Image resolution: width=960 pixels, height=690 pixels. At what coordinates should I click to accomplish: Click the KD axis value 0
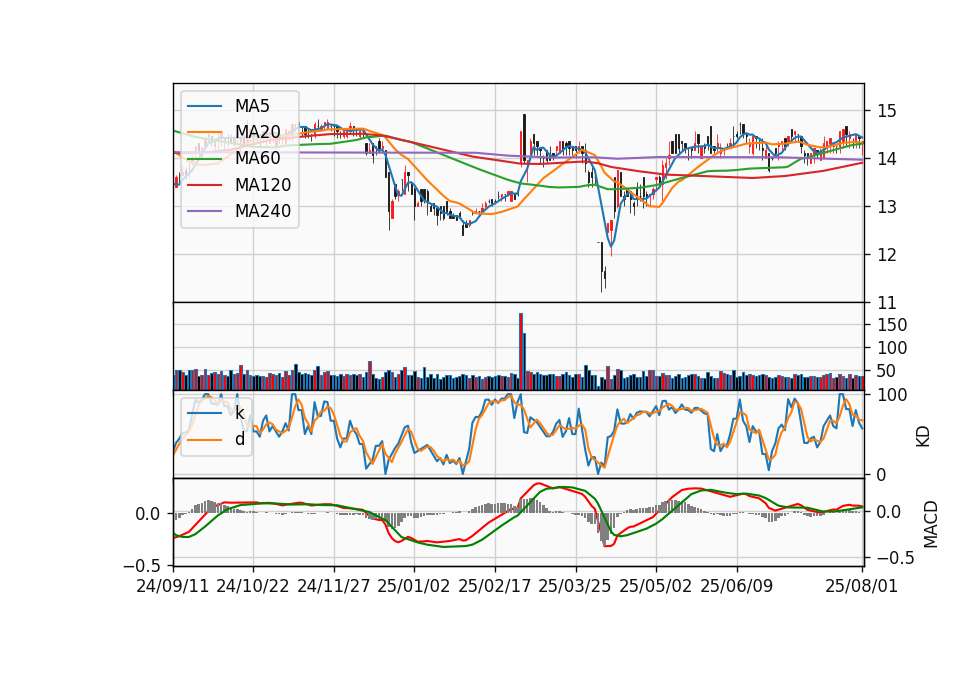pos(882,474)
